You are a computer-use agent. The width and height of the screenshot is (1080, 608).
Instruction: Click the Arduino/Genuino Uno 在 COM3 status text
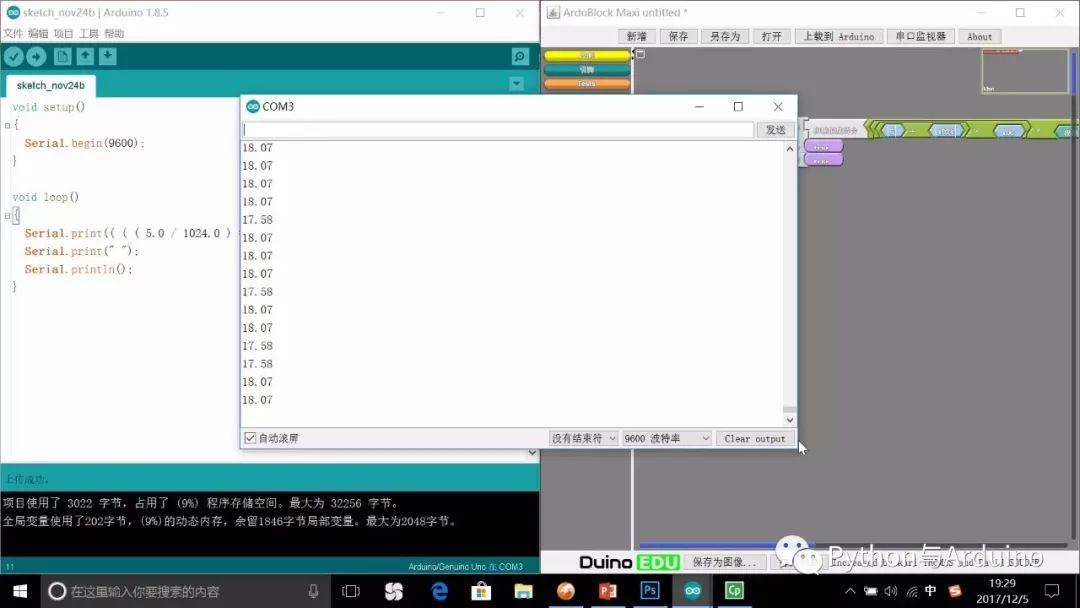click(466, 567)
